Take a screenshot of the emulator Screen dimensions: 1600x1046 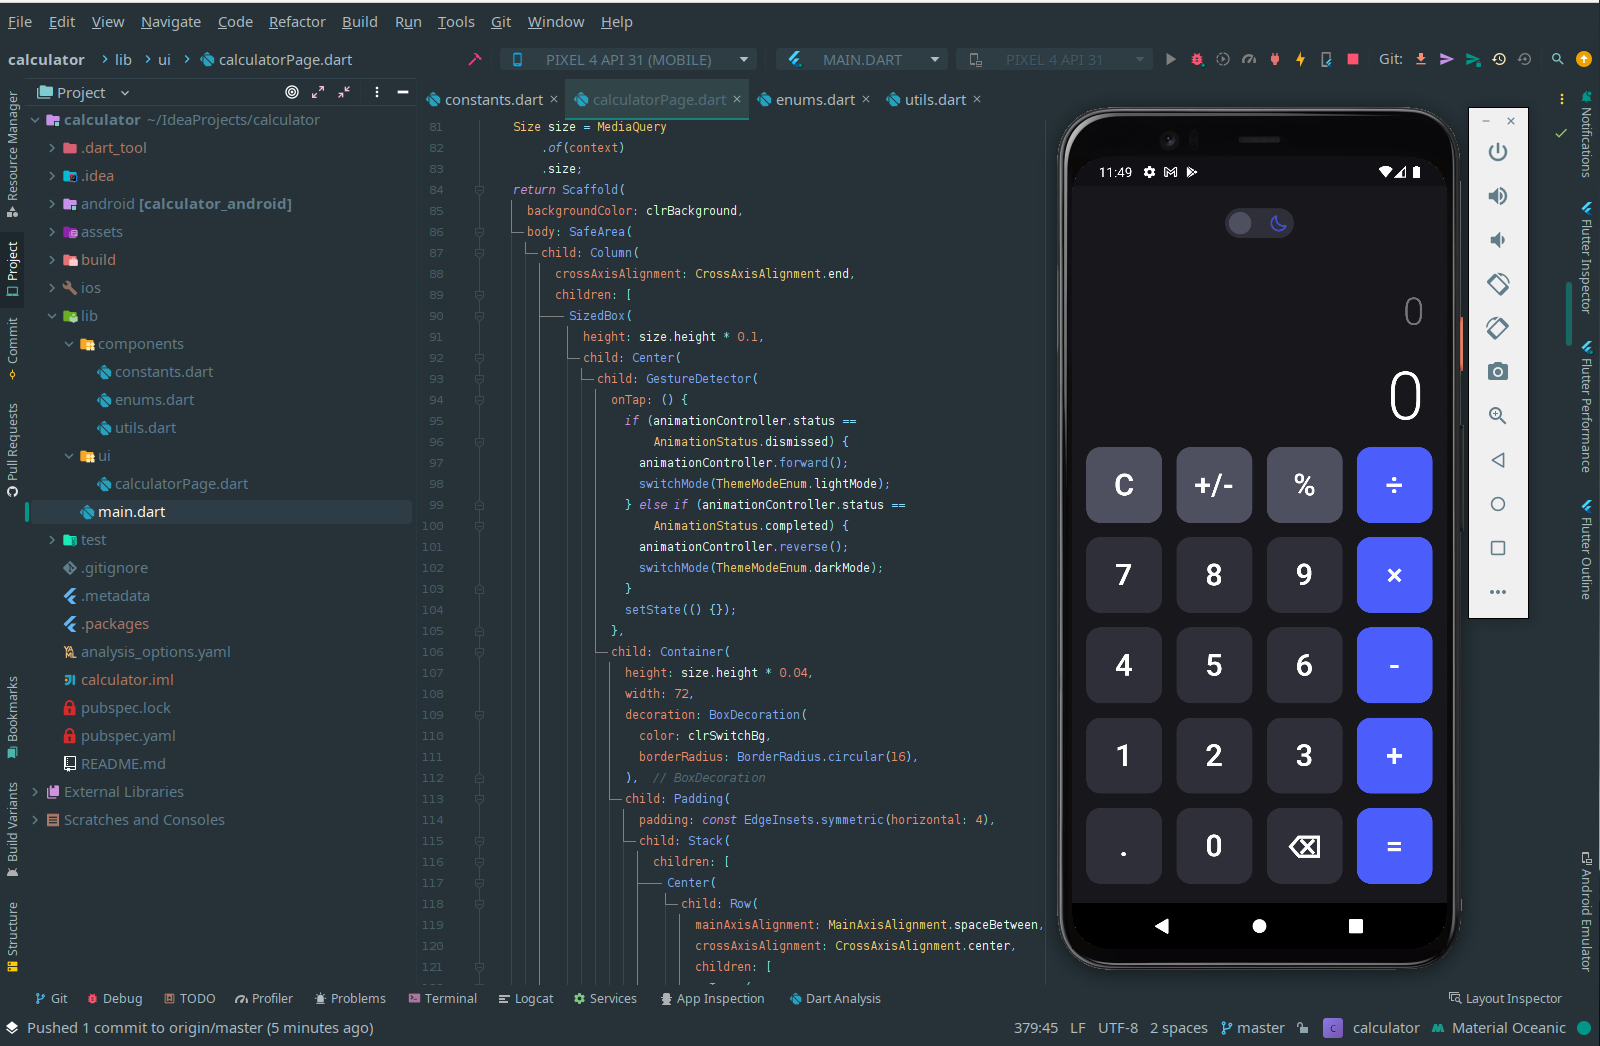1498,371
